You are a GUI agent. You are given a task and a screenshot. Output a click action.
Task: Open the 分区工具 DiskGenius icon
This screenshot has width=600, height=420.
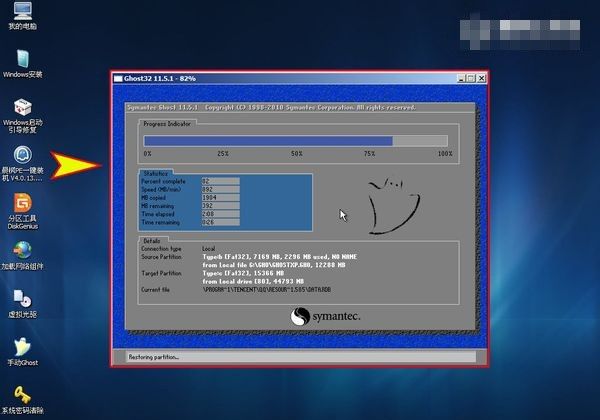pyautogui.click(x=23, y=211)
